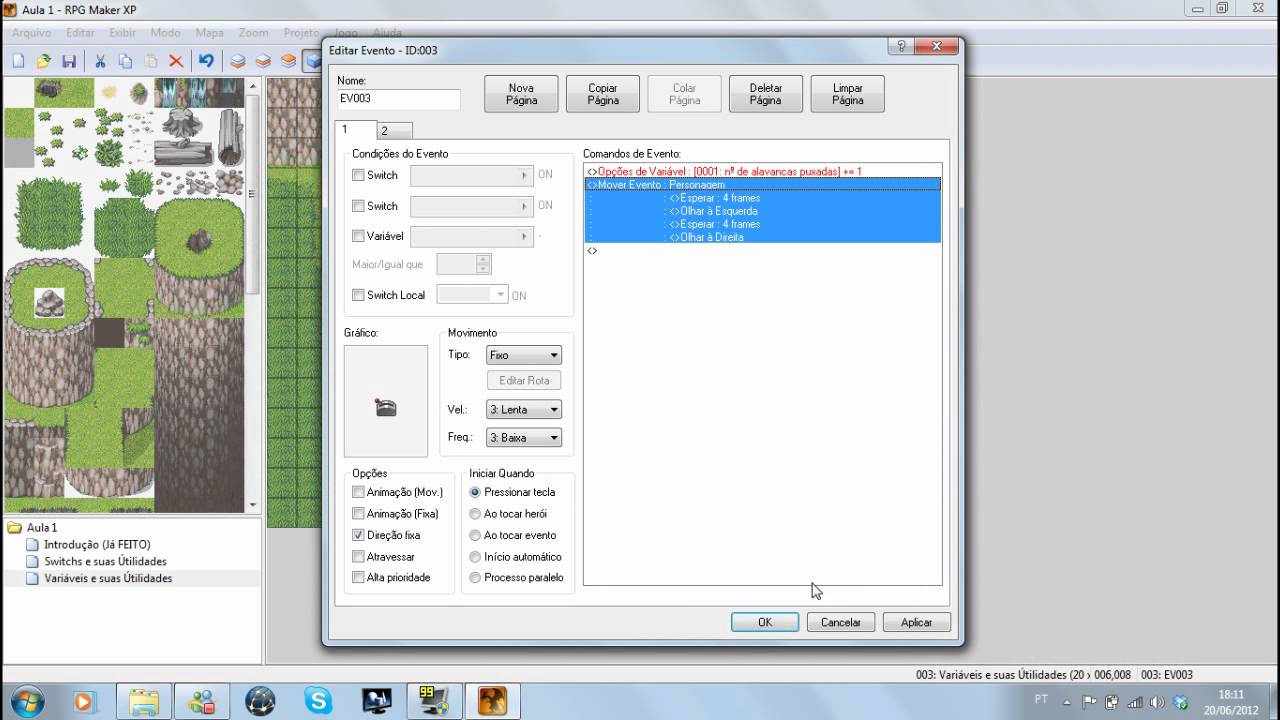This screenshot has height=720, width=1280.
Task: Click the Nova Página button
Action: 521,94
